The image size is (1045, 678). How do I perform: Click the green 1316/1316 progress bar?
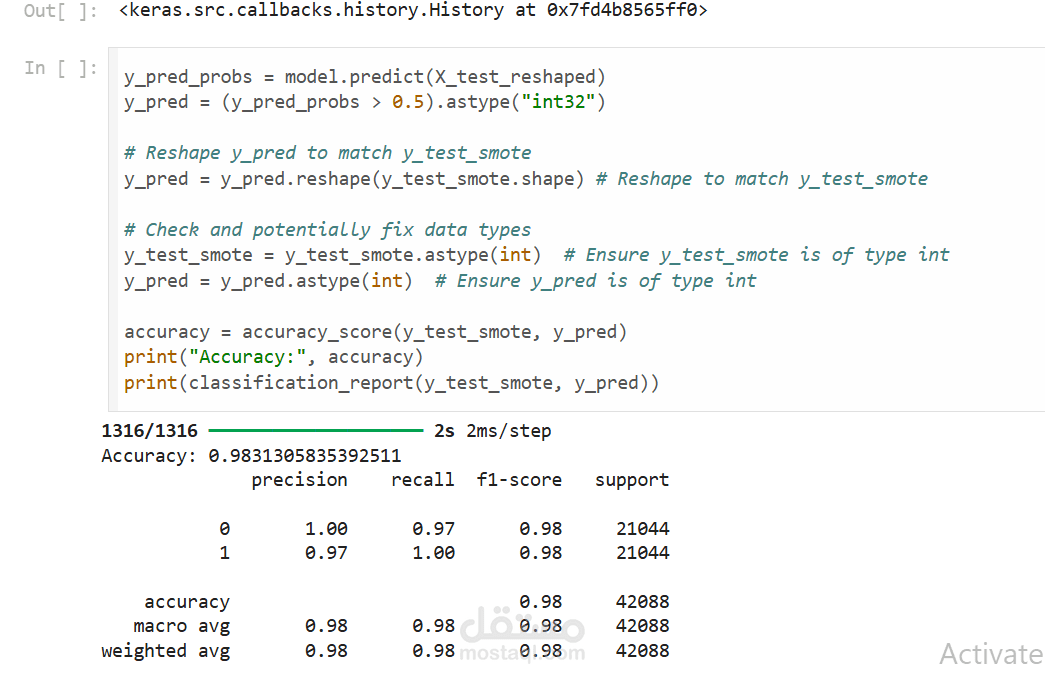coord(316,432)
